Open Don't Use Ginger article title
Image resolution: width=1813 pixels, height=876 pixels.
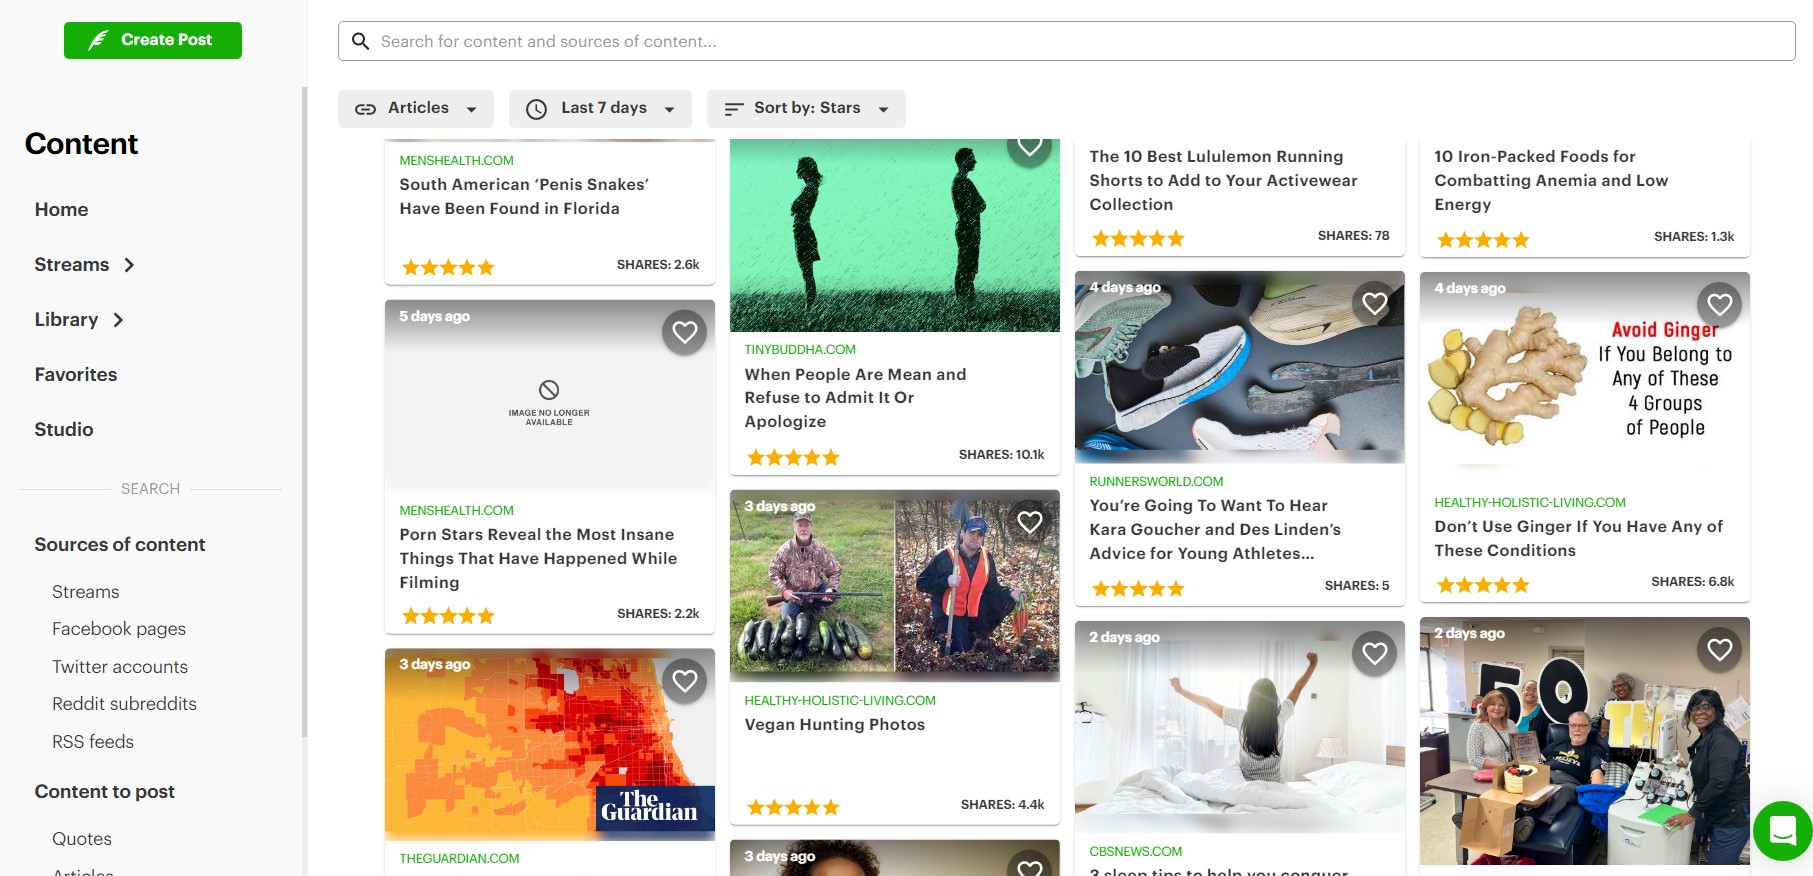tap(1578, 539)
